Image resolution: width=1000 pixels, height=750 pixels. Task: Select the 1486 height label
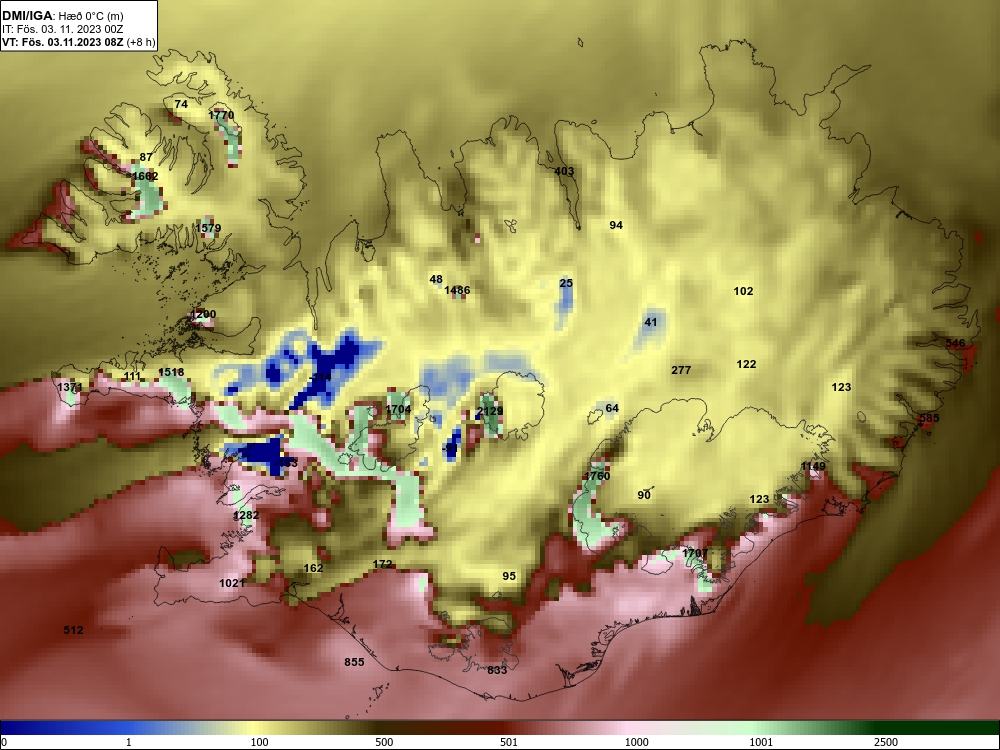click(457, 290)
